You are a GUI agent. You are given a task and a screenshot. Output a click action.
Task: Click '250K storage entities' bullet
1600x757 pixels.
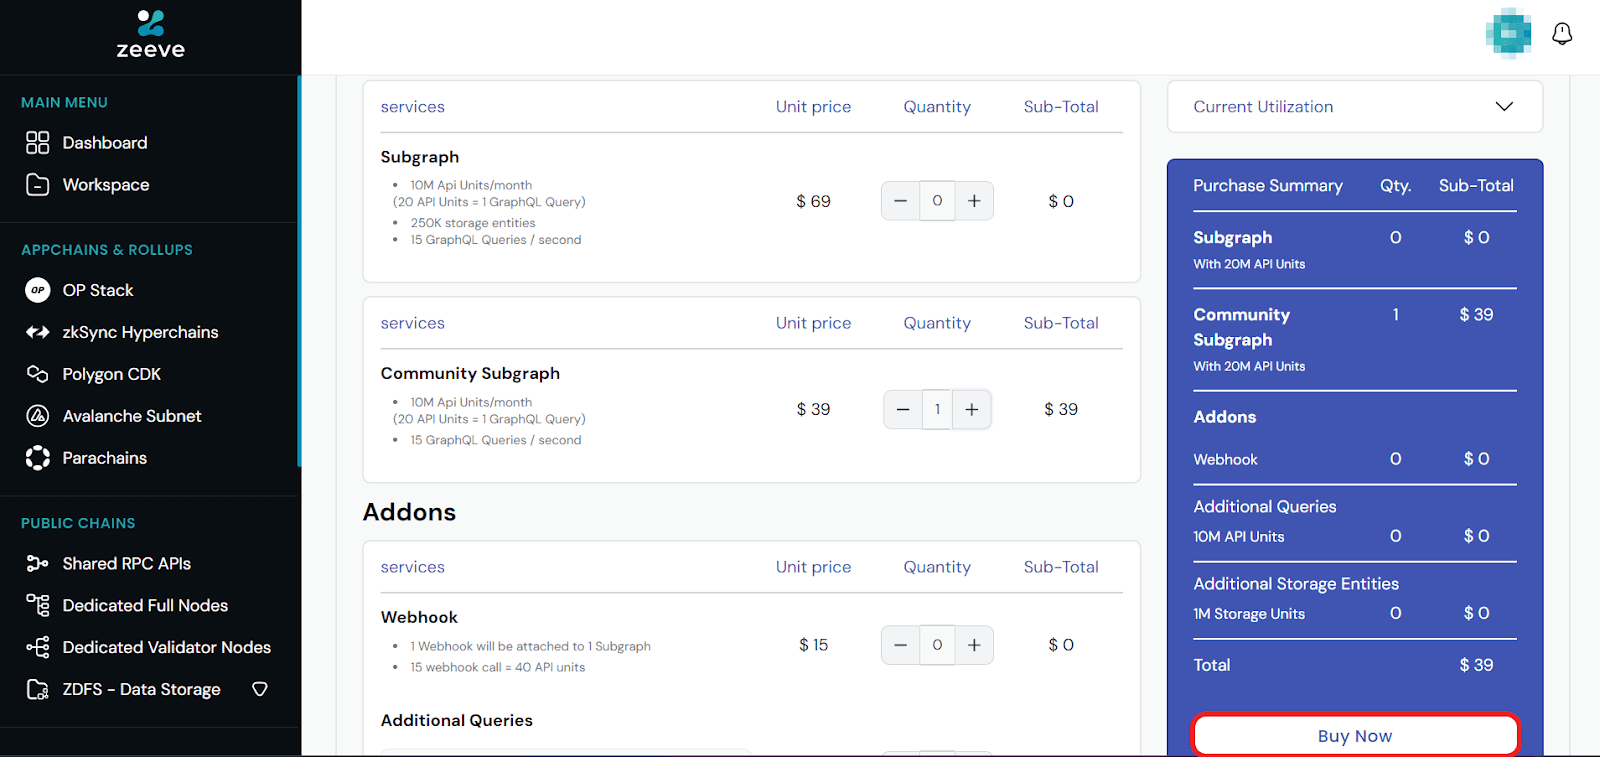[472, 223]
